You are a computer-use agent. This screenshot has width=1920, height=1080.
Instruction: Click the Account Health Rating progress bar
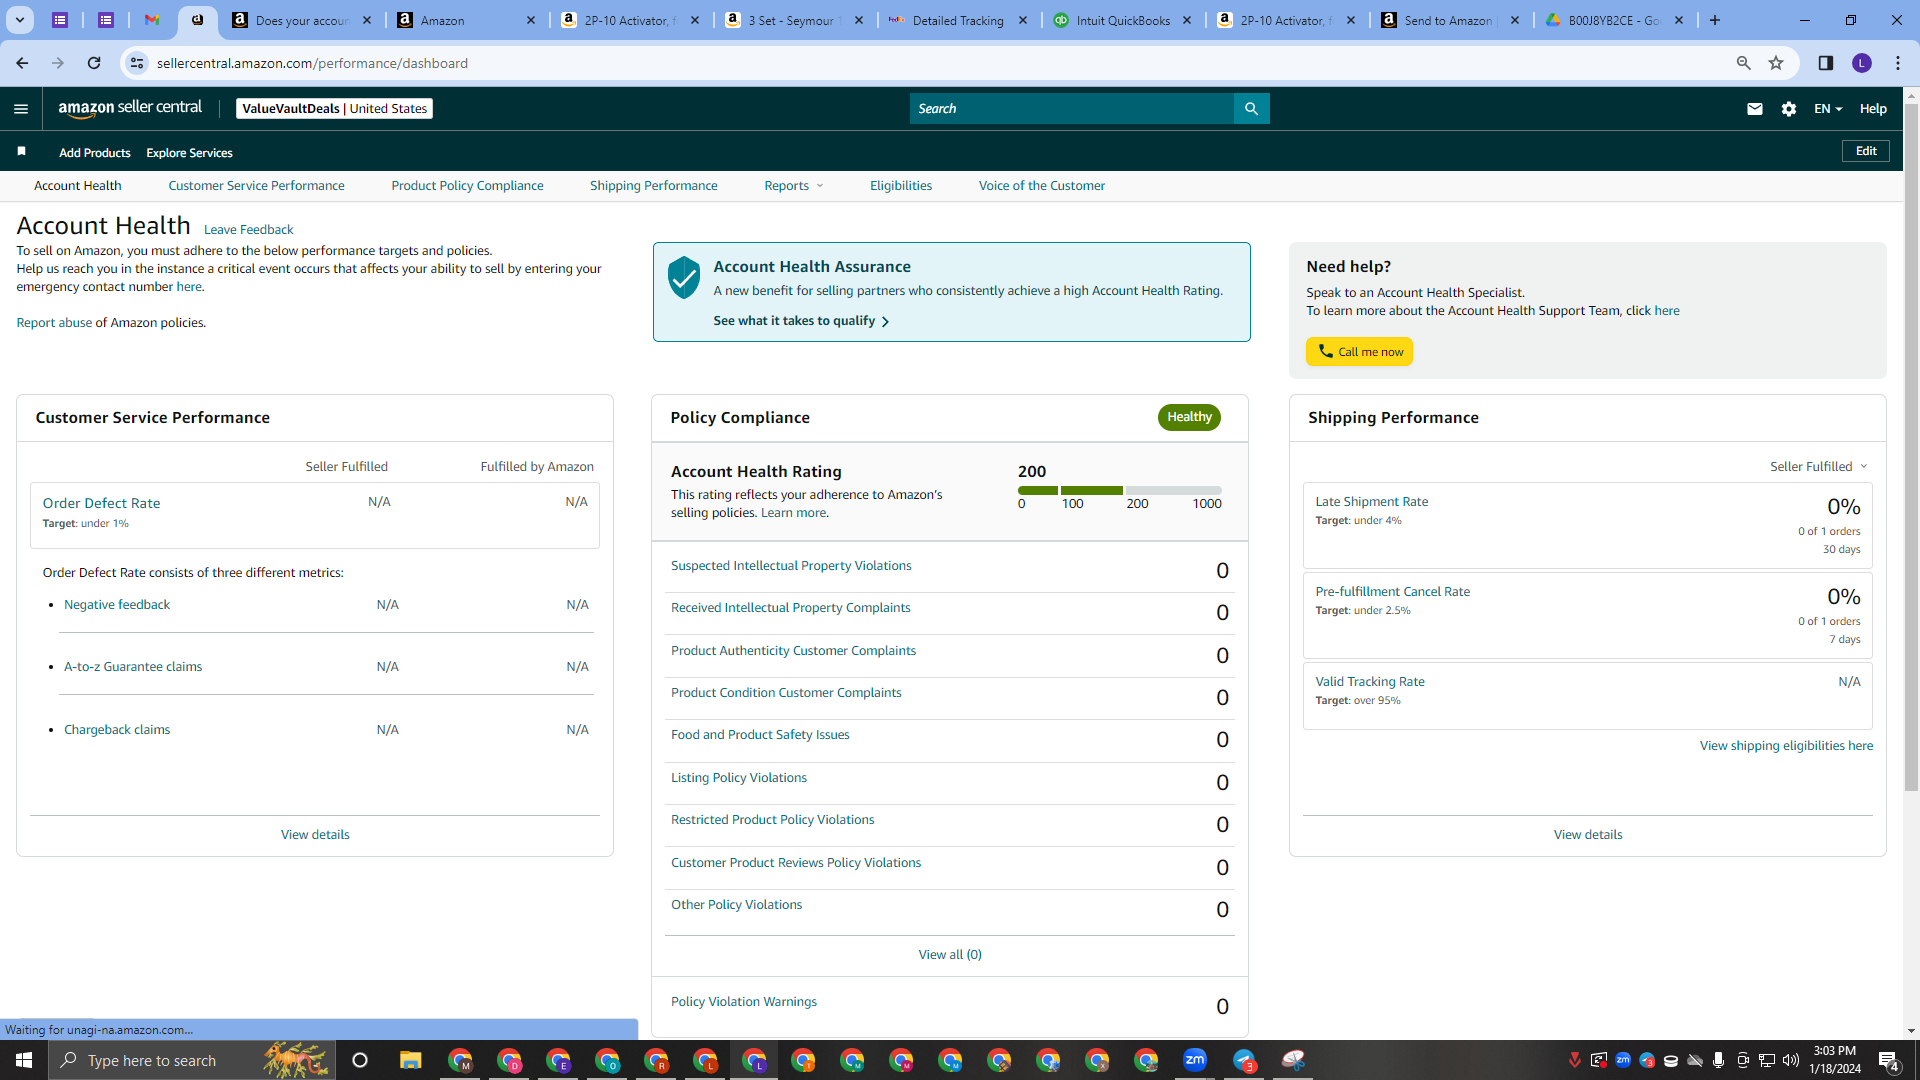(x=1120, y=491)
